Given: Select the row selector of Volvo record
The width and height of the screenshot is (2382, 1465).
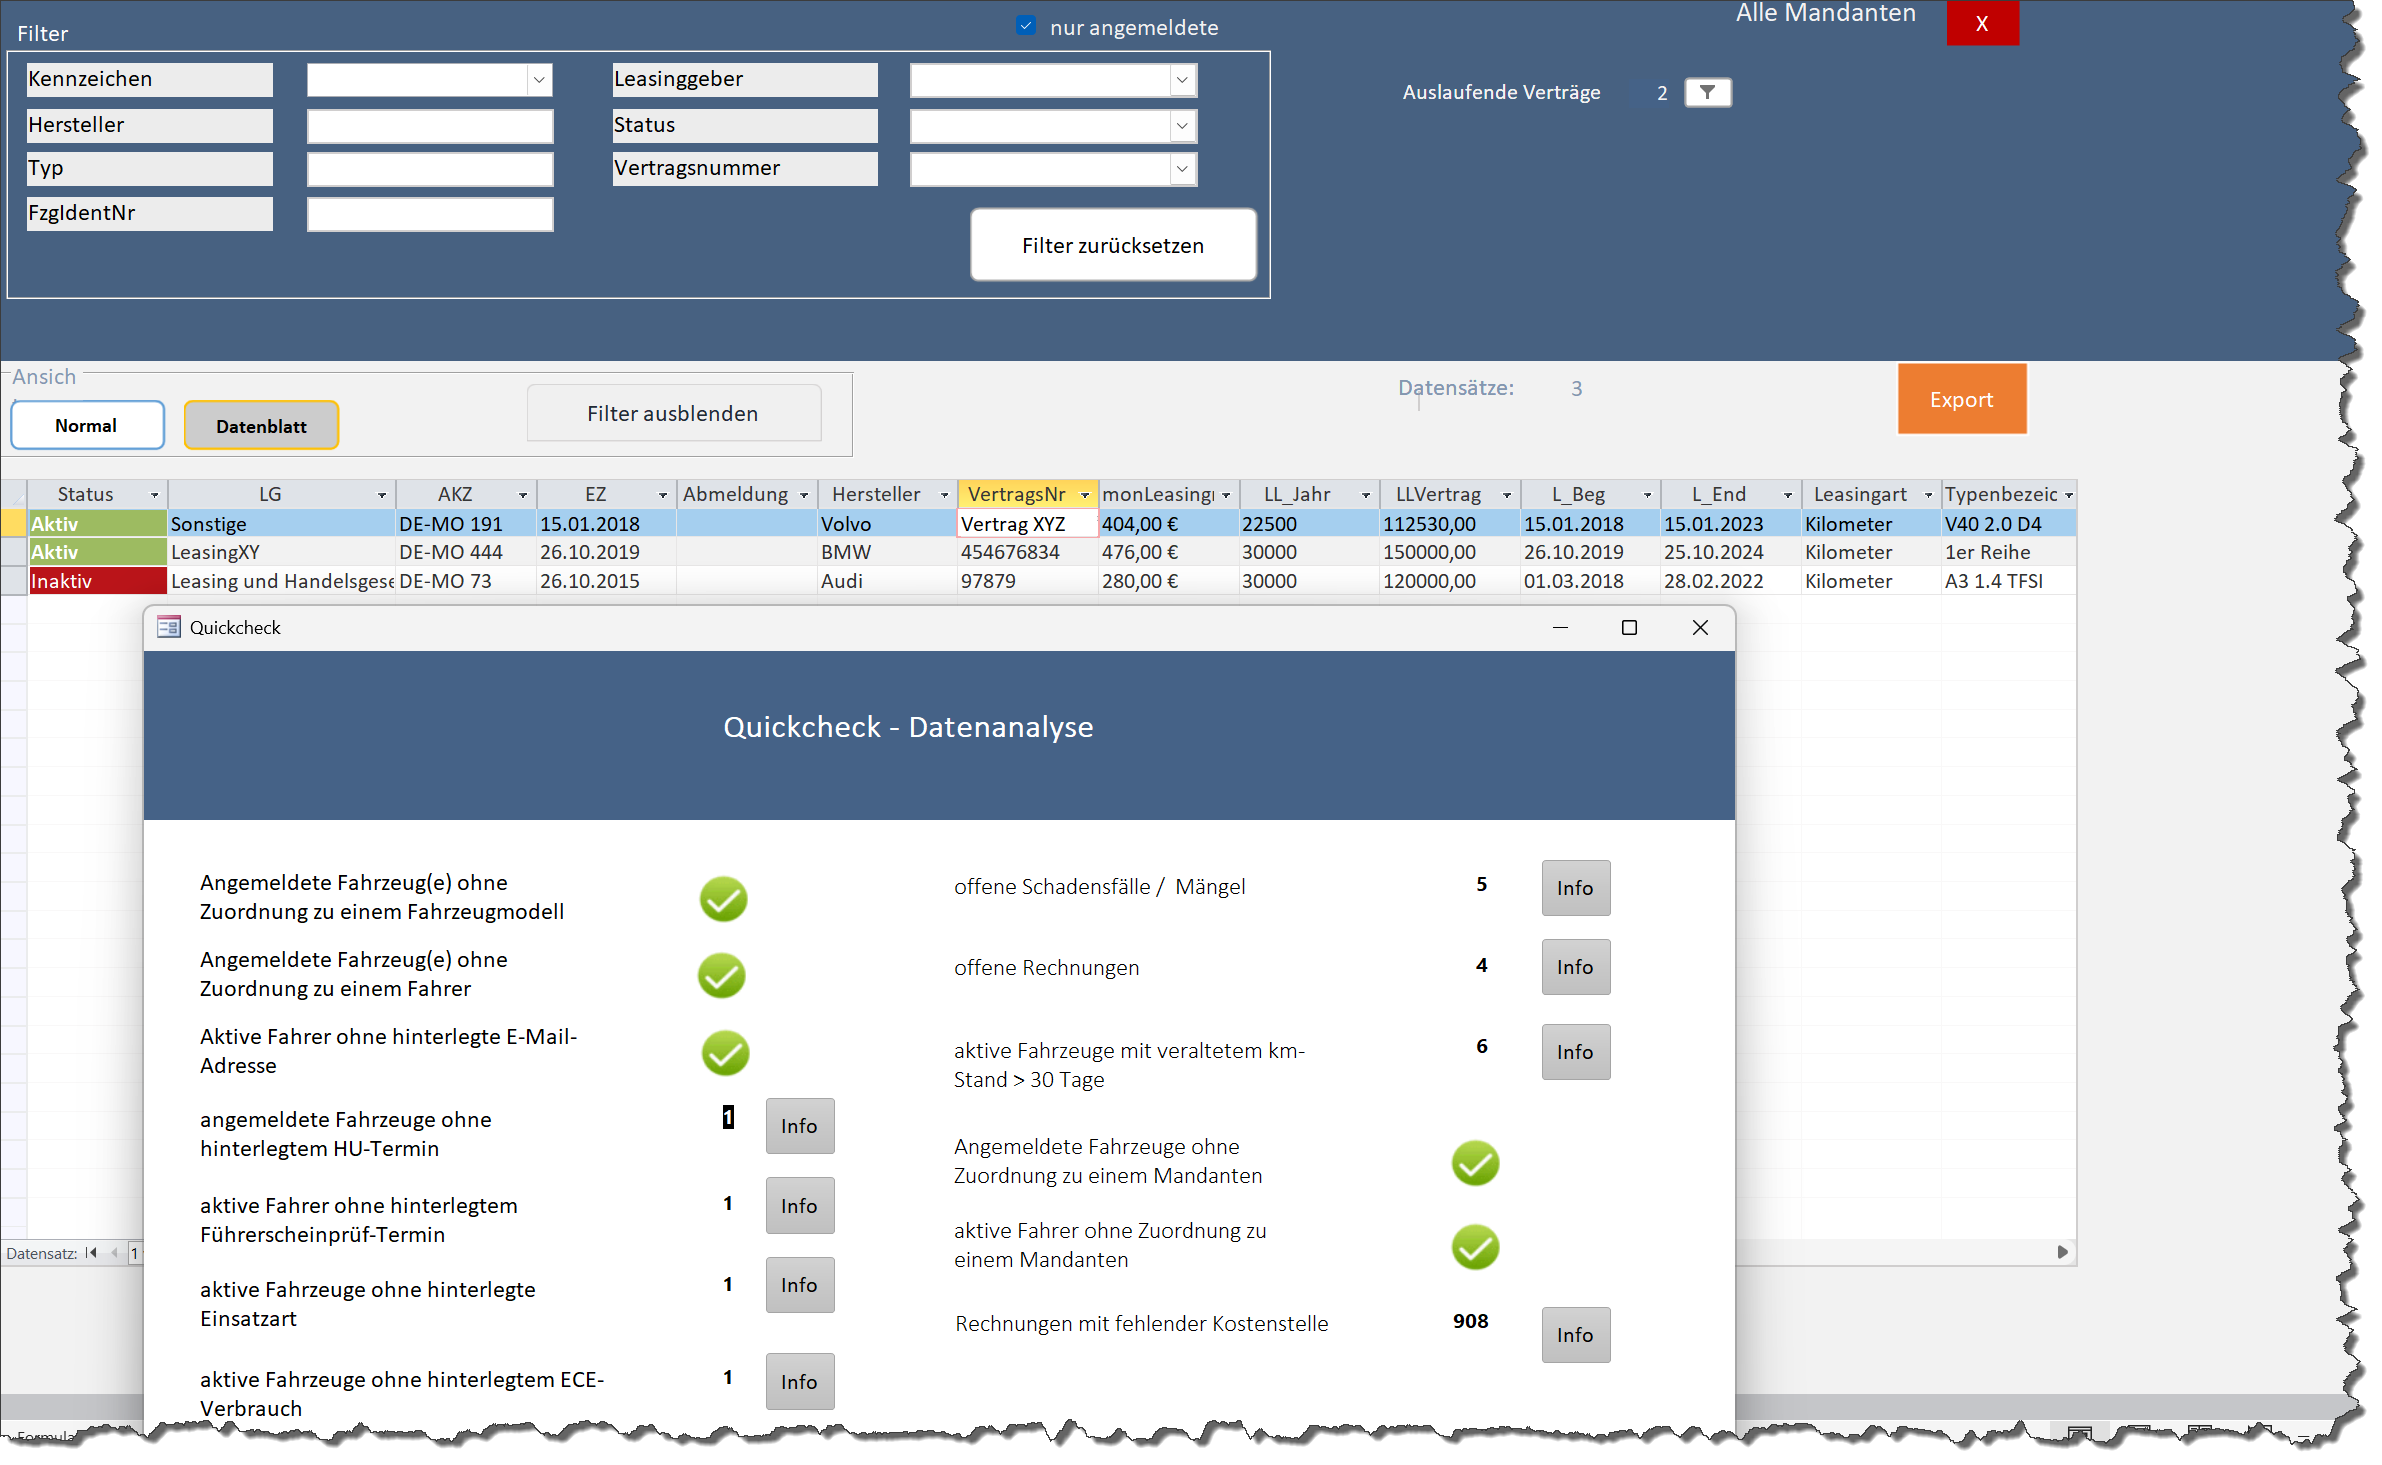Looking at the screenshot, I should [x=14, y=523].
